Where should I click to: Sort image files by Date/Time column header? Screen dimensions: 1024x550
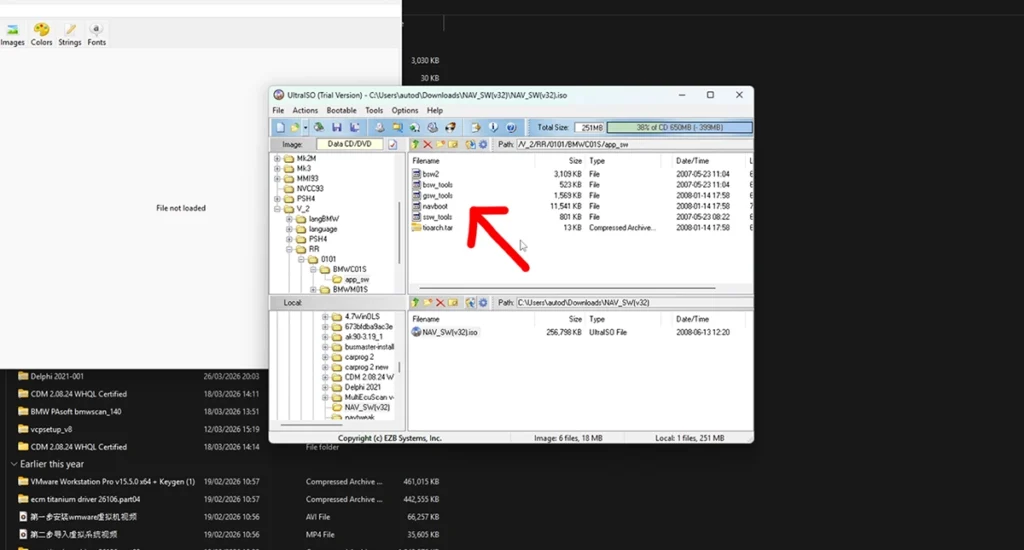click(692, 161)
